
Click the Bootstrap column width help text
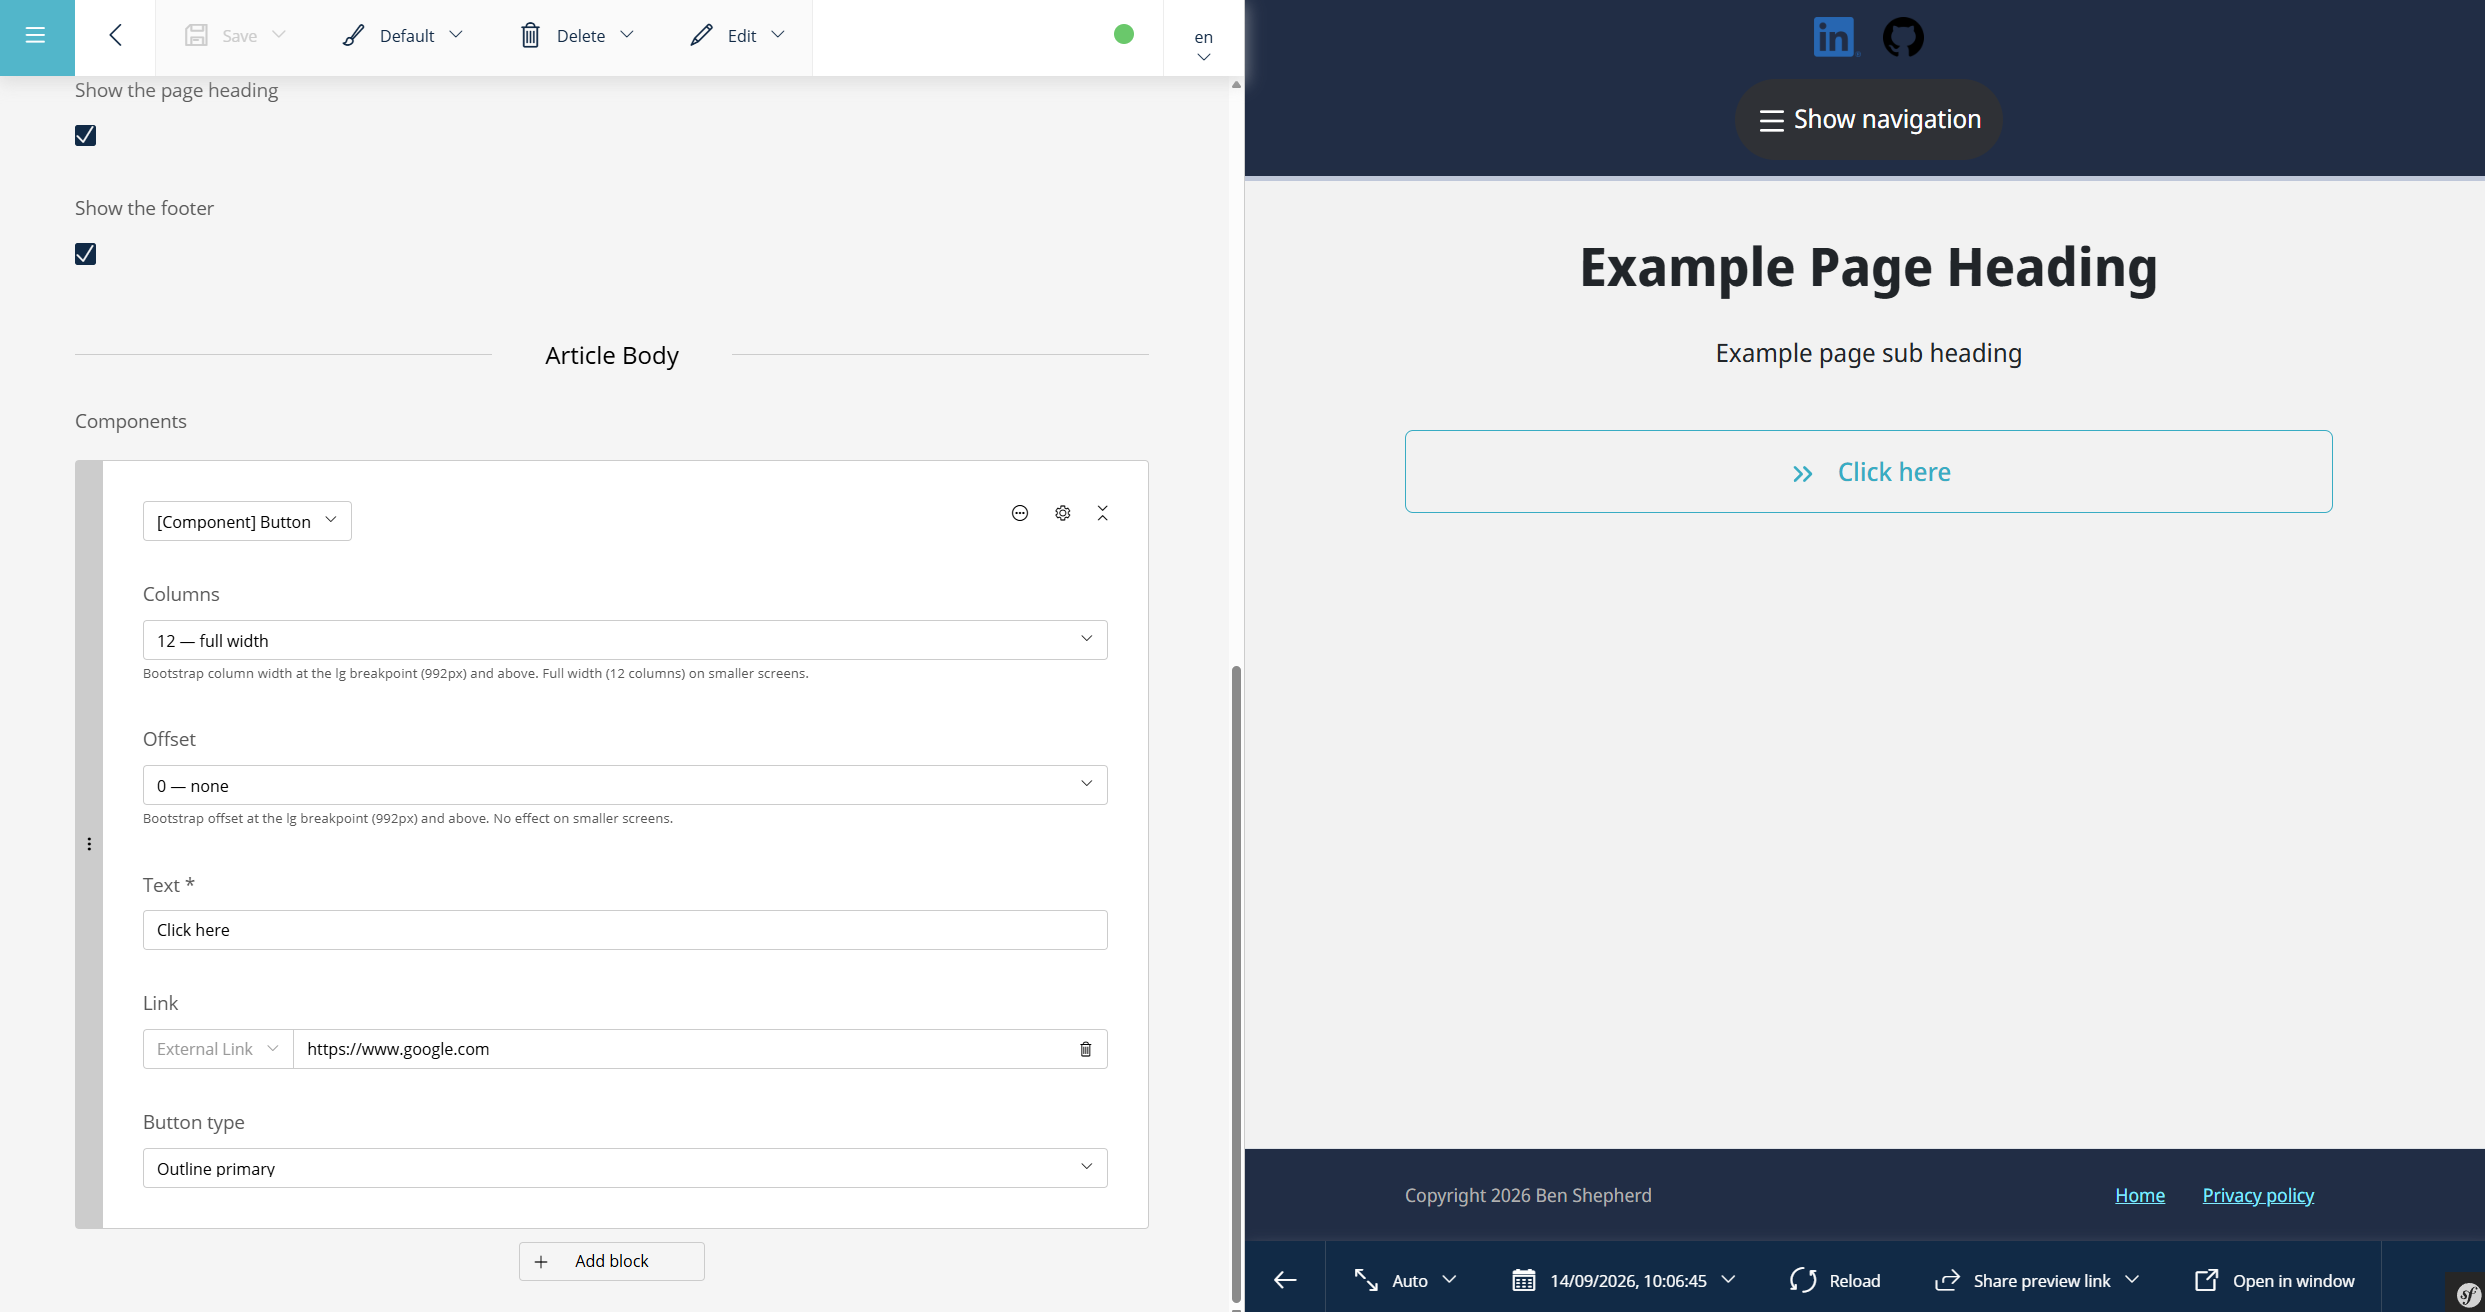[x=476, y=673]
